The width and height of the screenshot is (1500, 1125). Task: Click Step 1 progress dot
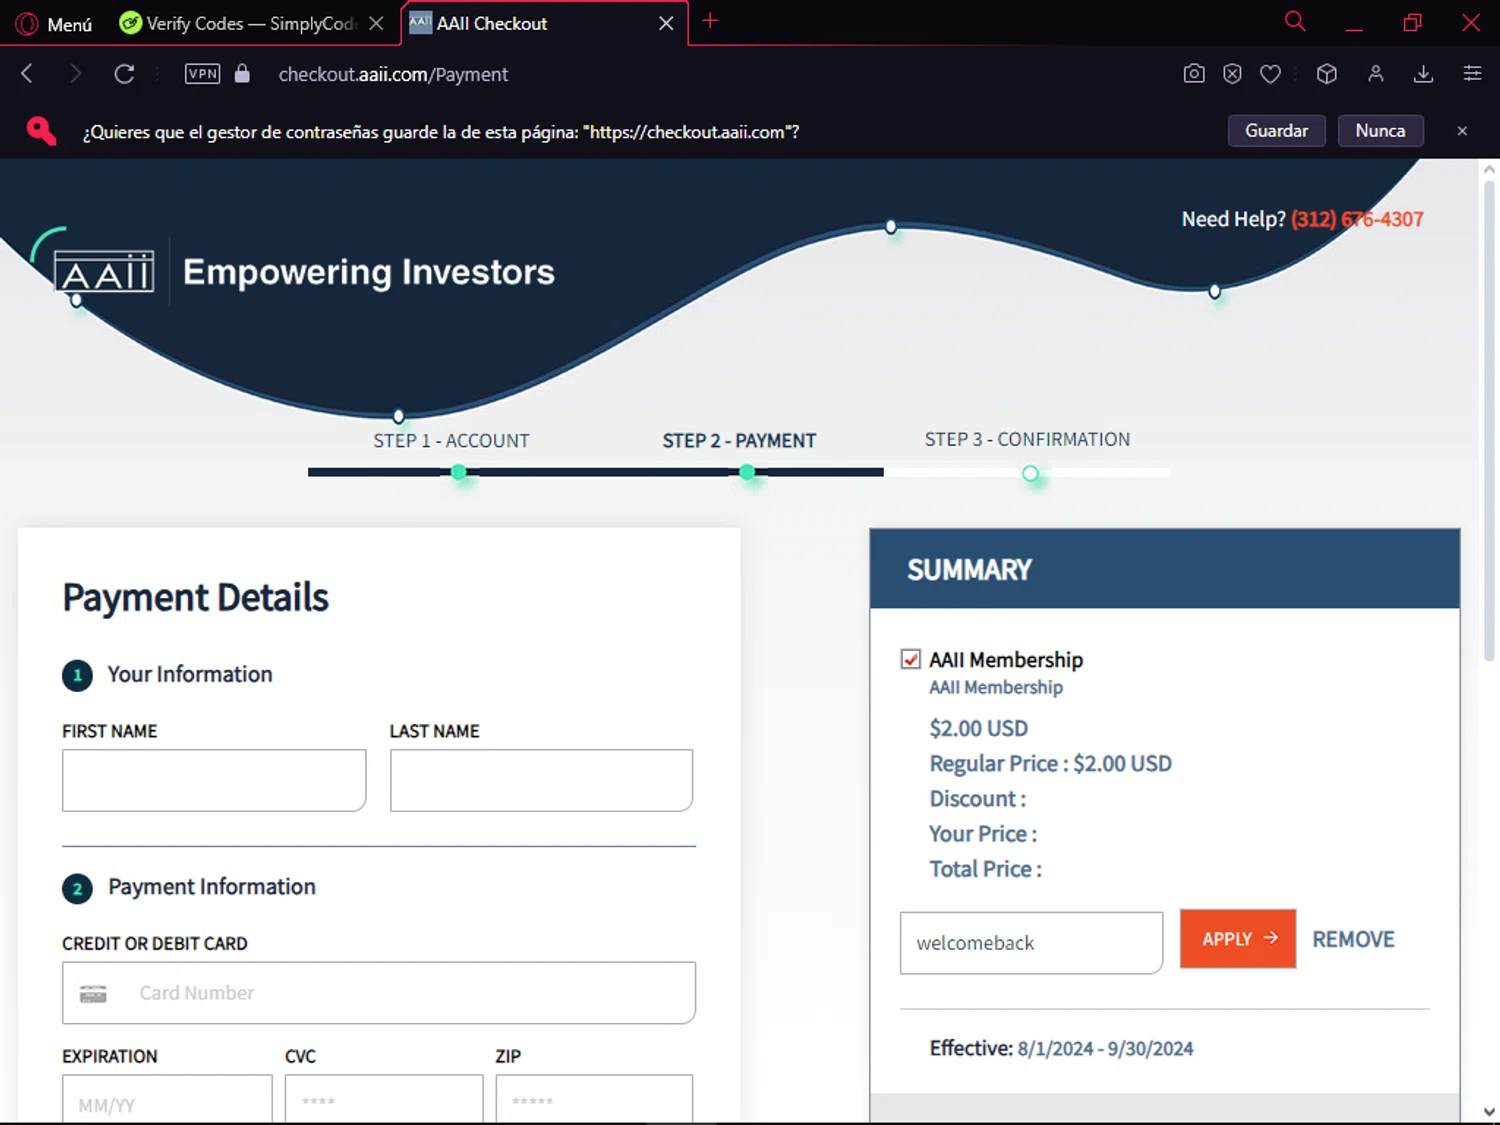(459, 472)
